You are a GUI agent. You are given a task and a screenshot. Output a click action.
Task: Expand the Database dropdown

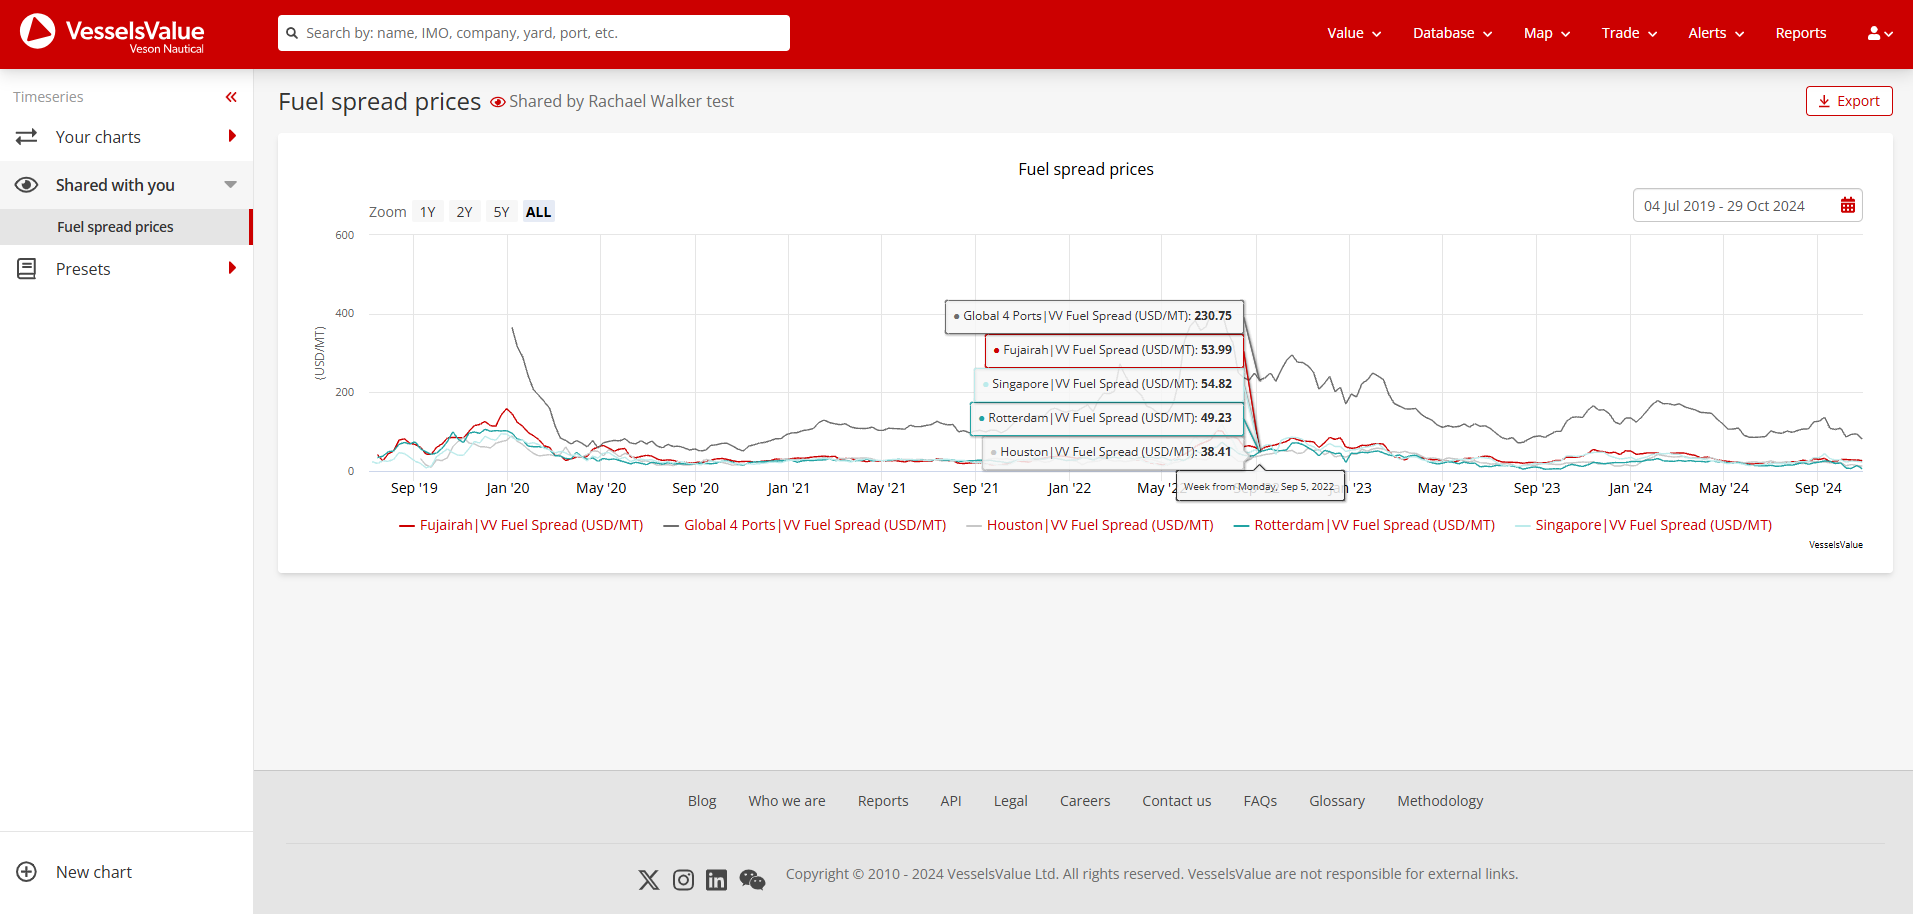1451,33
